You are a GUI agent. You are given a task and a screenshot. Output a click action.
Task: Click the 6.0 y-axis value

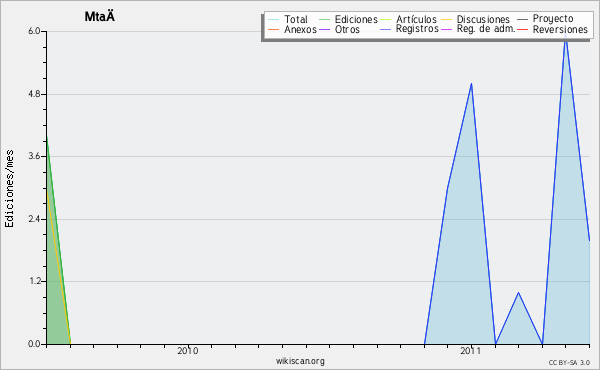tap(34, 31)
